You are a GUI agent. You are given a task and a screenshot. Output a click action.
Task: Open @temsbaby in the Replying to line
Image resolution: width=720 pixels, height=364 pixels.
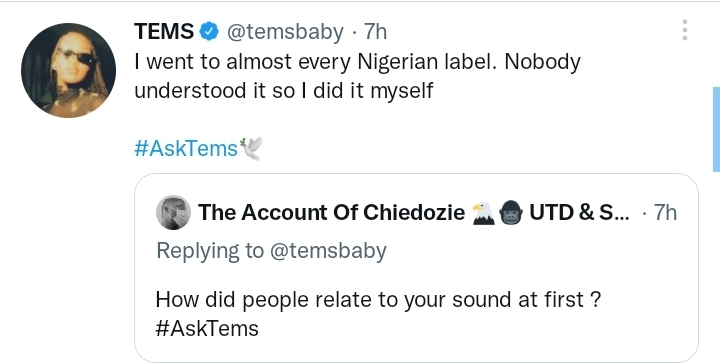coord(328,252)
